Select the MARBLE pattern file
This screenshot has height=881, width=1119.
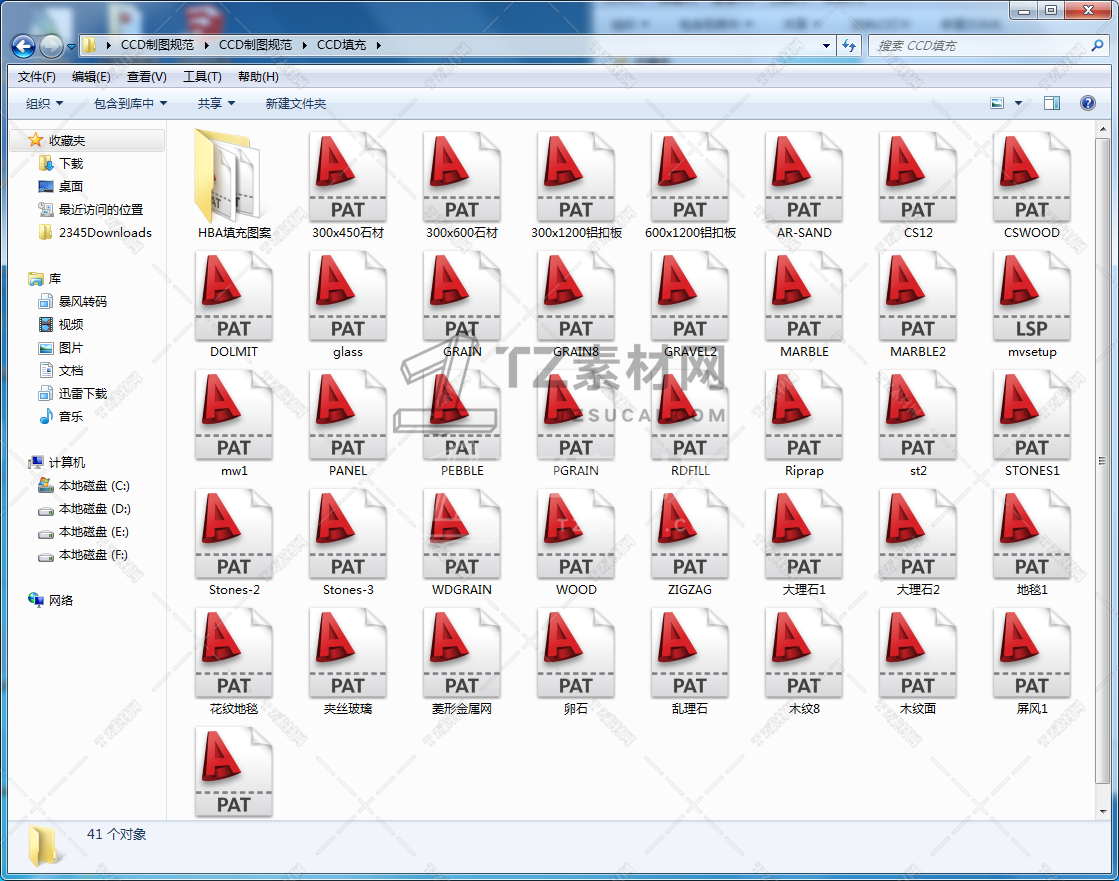[x=804, y=304]
